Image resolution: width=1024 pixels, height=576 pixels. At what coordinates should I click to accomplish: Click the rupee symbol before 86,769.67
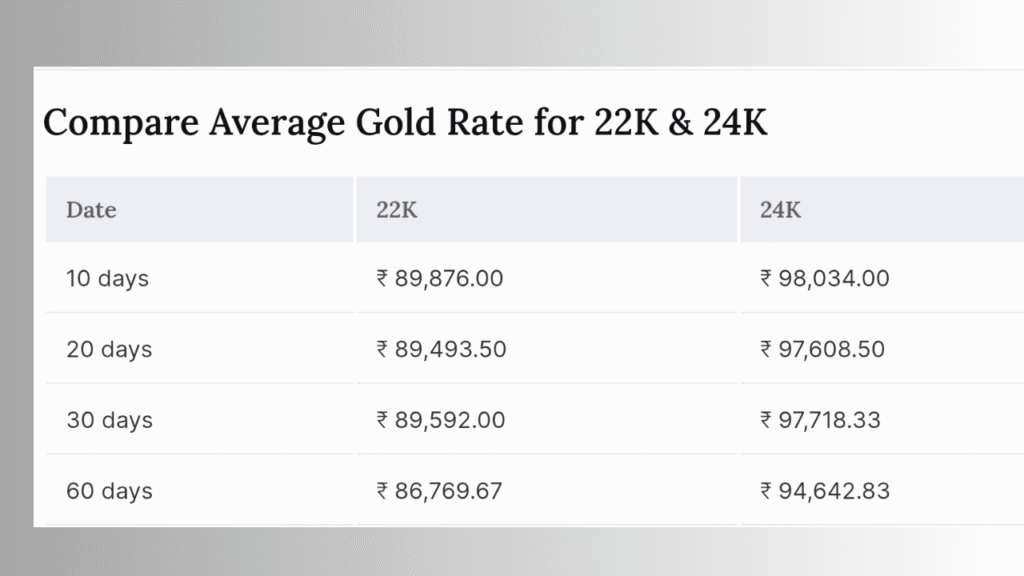pos(382,491)
